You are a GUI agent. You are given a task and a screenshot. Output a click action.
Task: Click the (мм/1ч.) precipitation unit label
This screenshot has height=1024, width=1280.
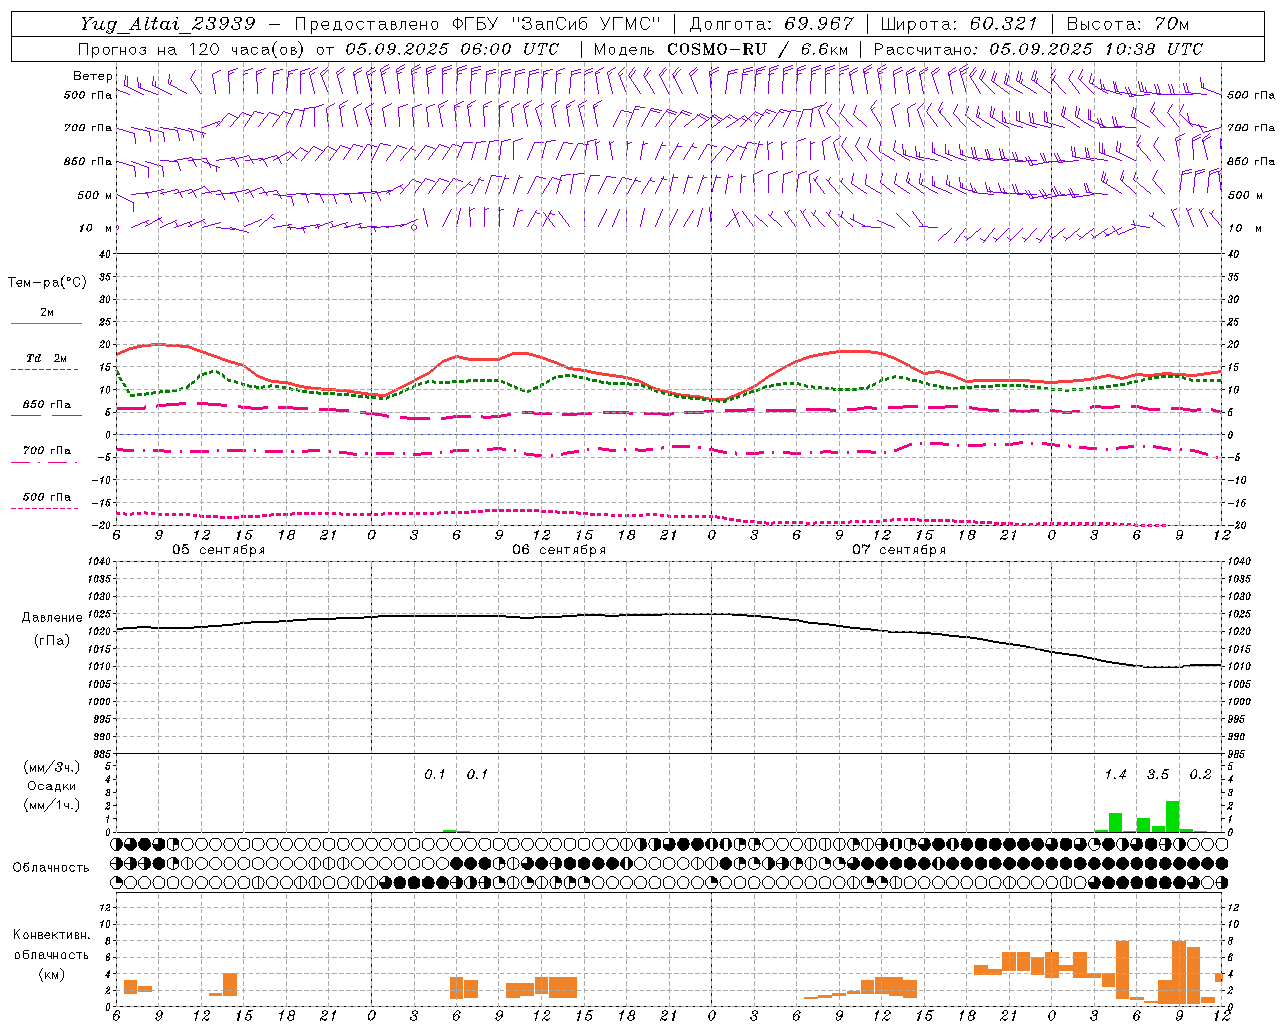[51, 805]
